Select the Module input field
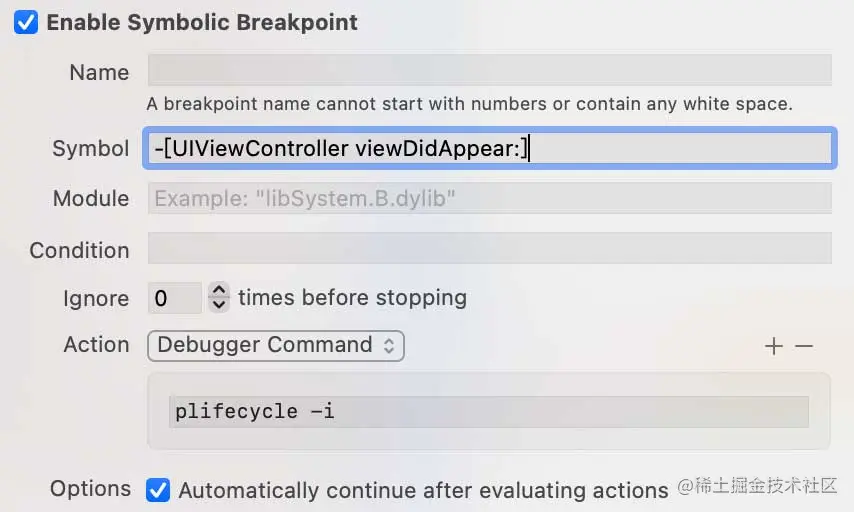This screenshot has width=854, height=512. (490, 198)
